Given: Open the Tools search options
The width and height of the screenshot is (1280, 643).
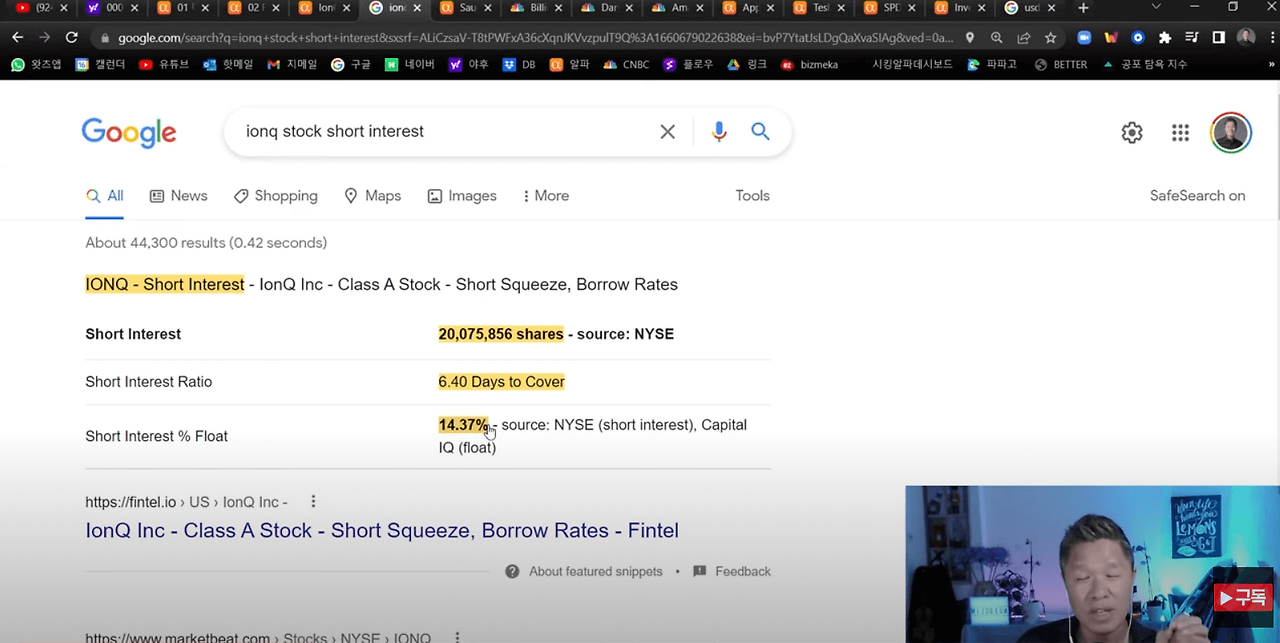Looking at the screenshot, I should click(752, 196).
